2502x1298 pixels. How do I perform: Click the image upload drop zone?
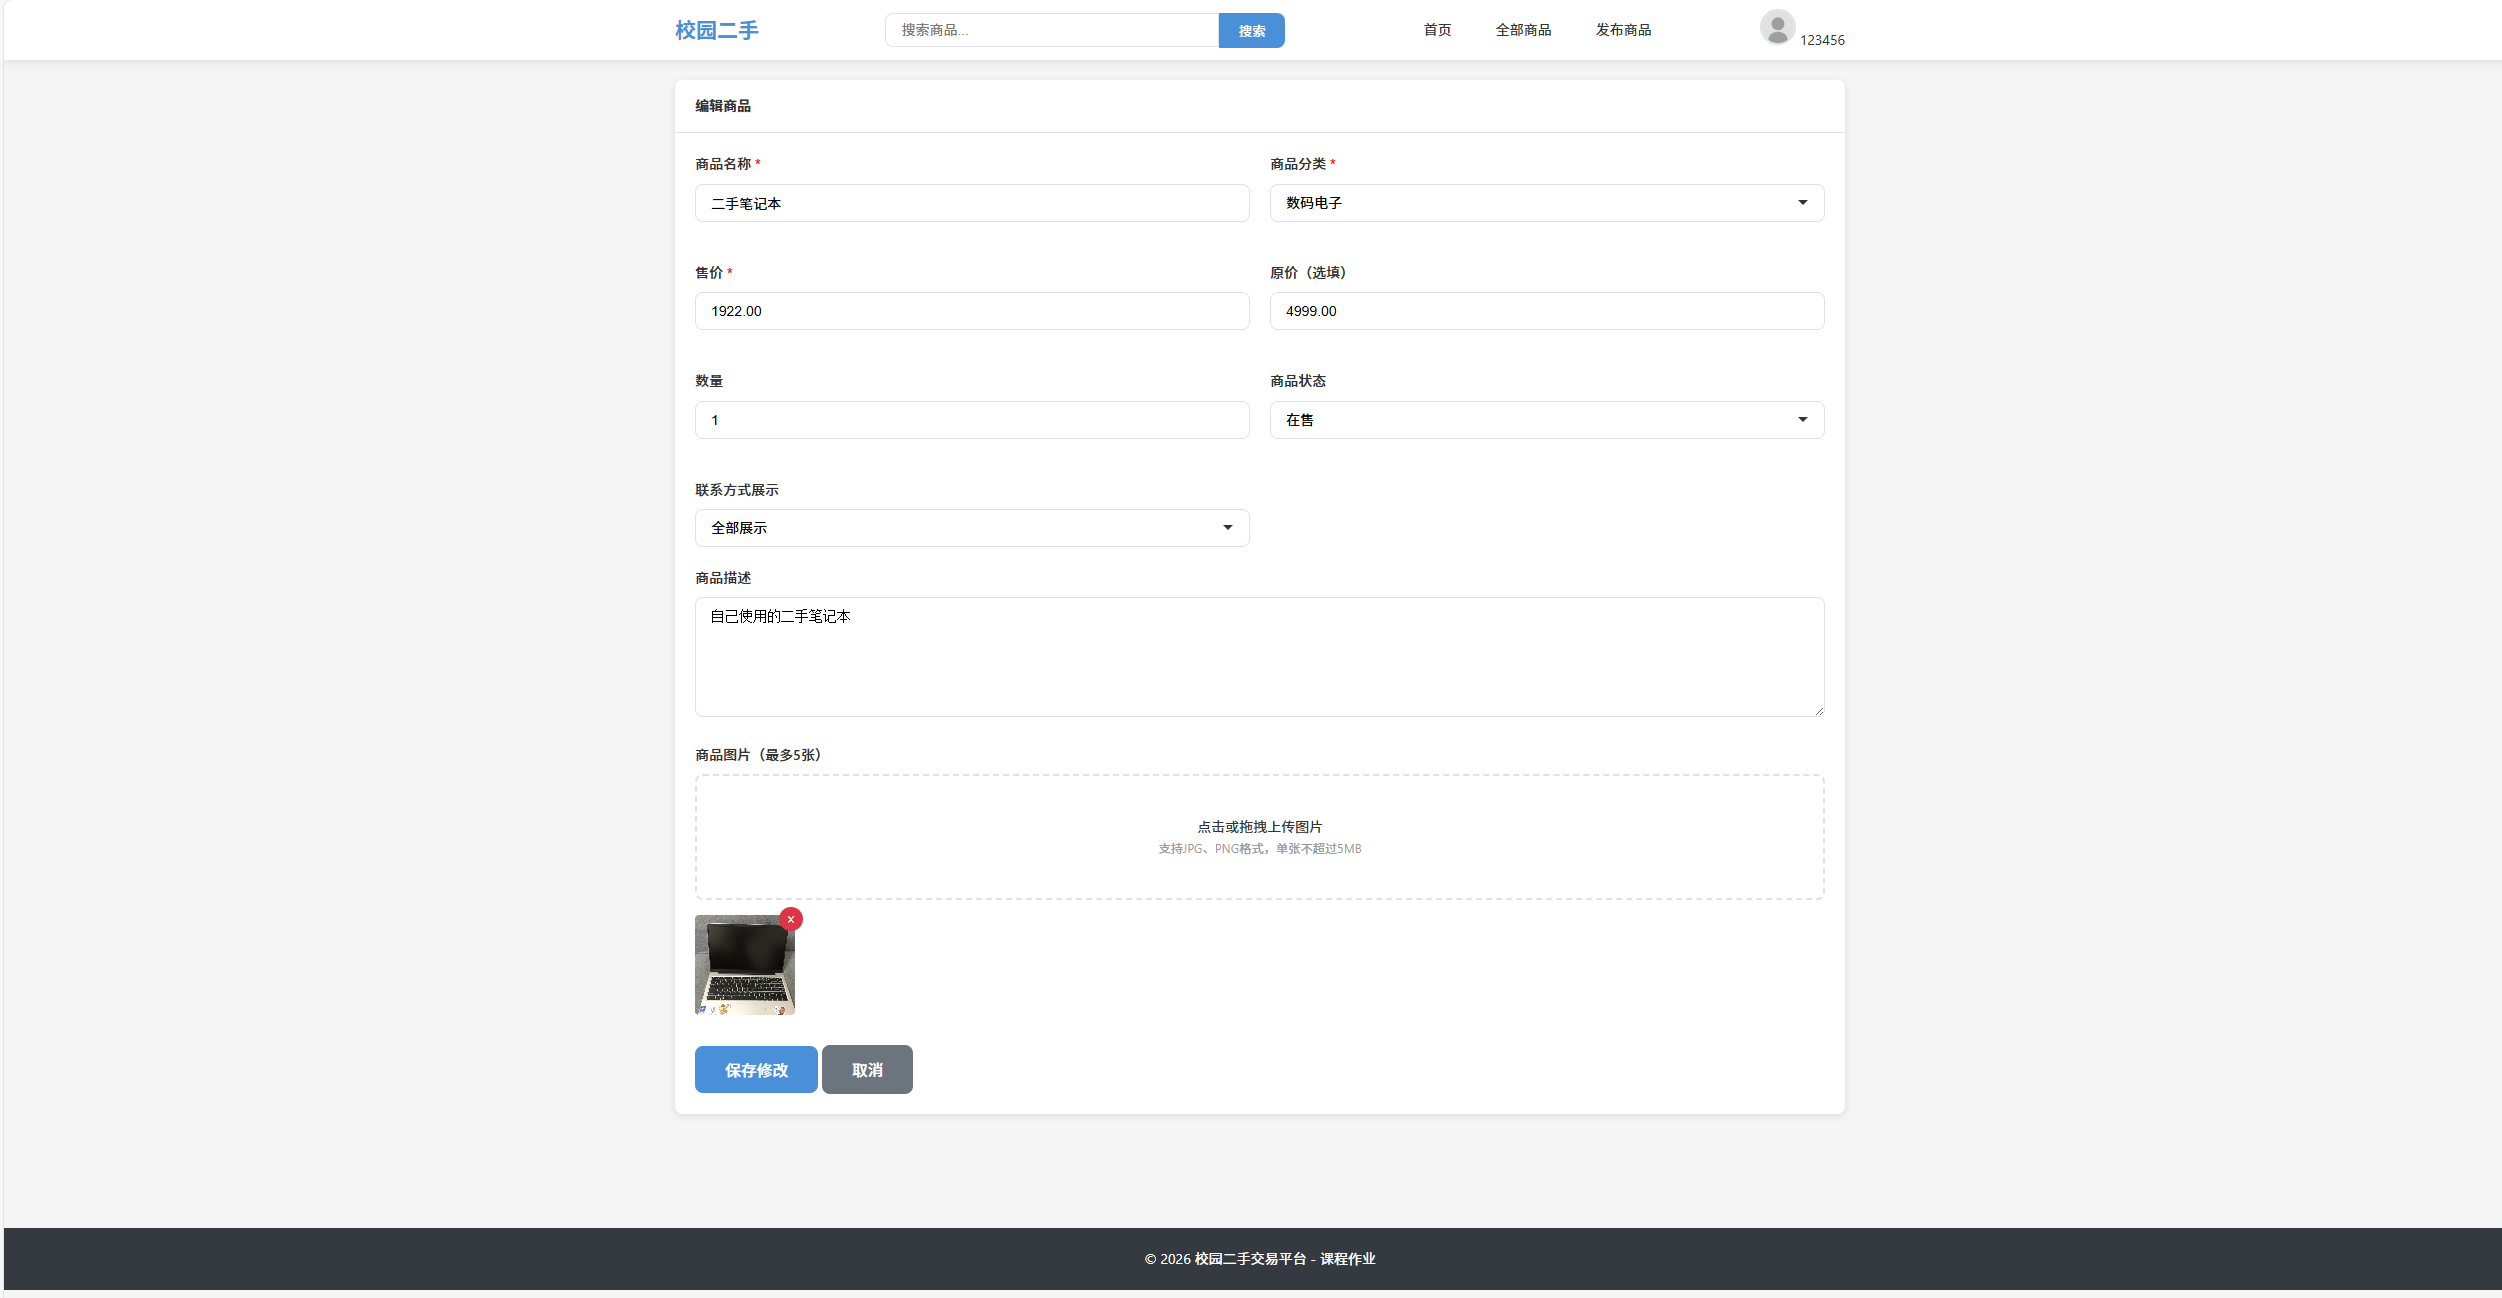tap(1258, 837)
